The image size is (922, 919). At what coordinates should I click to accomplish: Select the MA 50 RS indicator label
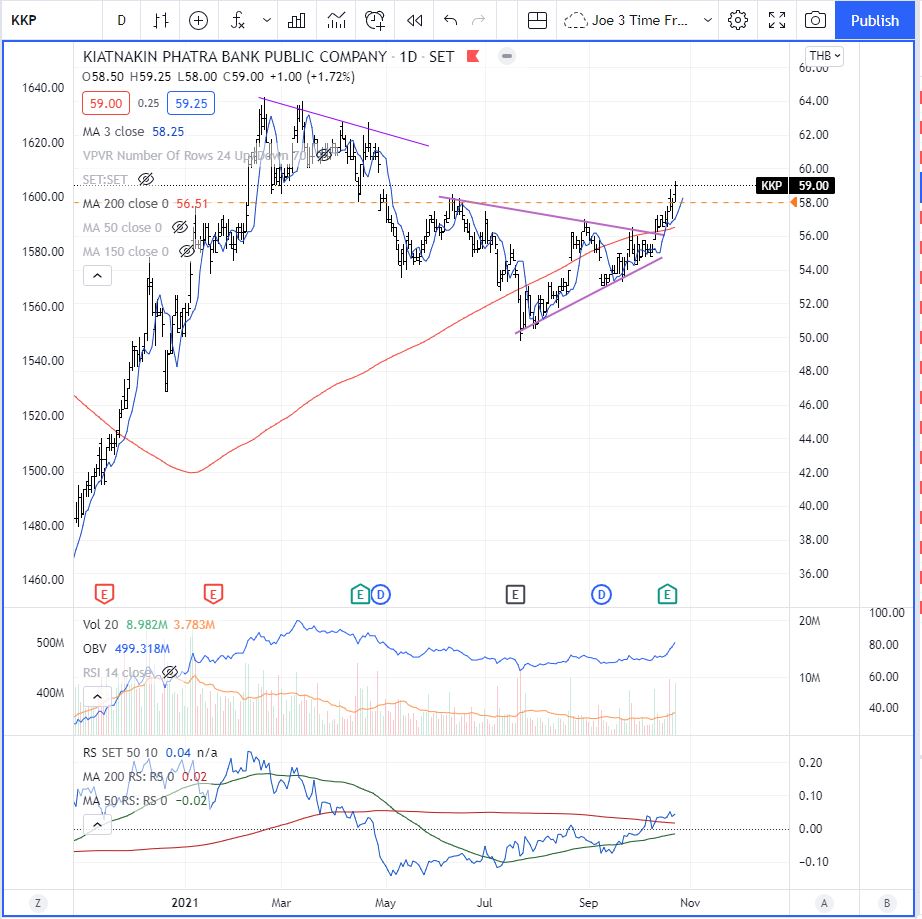pos(125,801)
